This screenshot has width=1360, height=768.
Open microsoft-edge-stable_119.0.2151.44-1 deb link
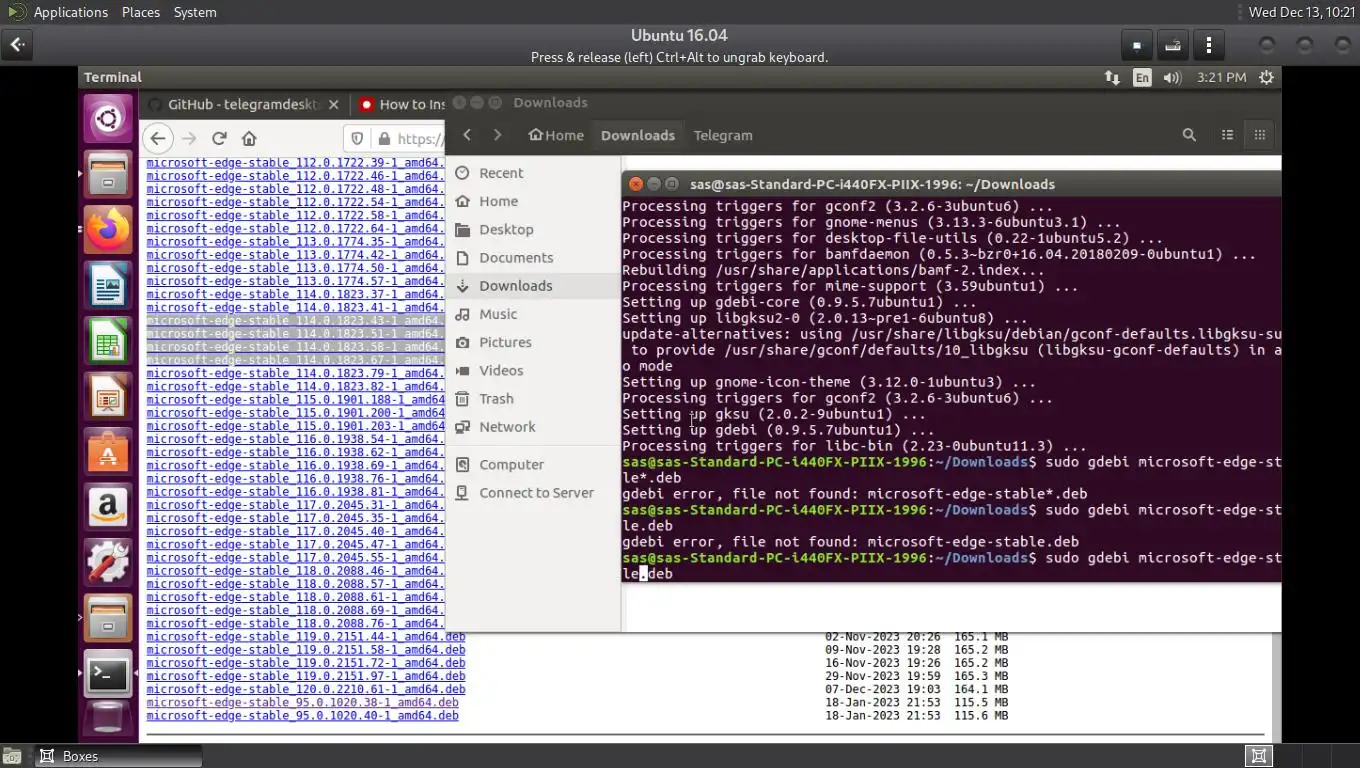[306, 636]
